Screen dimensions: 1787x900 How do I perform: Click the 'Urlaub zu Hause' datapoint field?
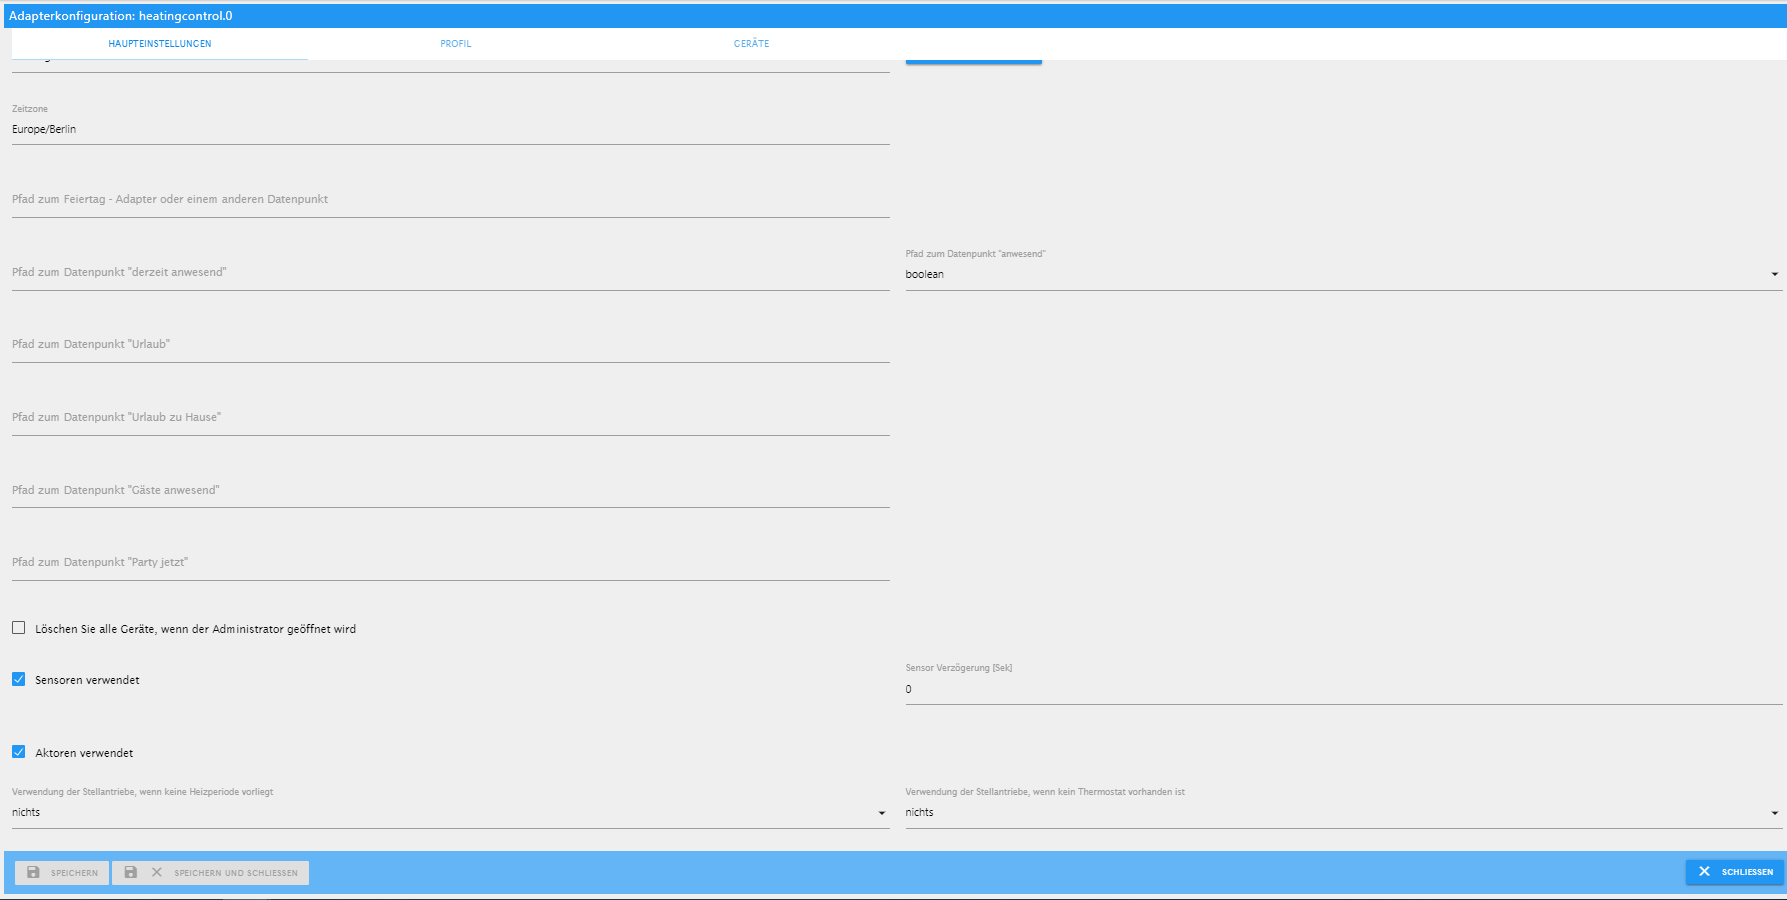coord(450,418)
